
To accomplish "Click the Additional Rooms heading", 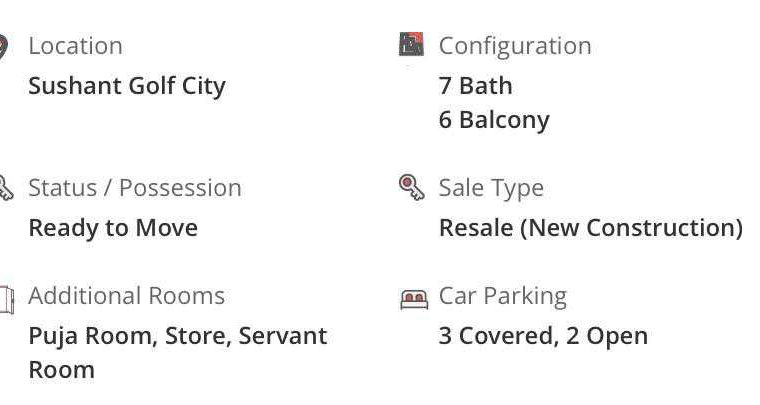I will pyautogui.click(x=126, y=296).
